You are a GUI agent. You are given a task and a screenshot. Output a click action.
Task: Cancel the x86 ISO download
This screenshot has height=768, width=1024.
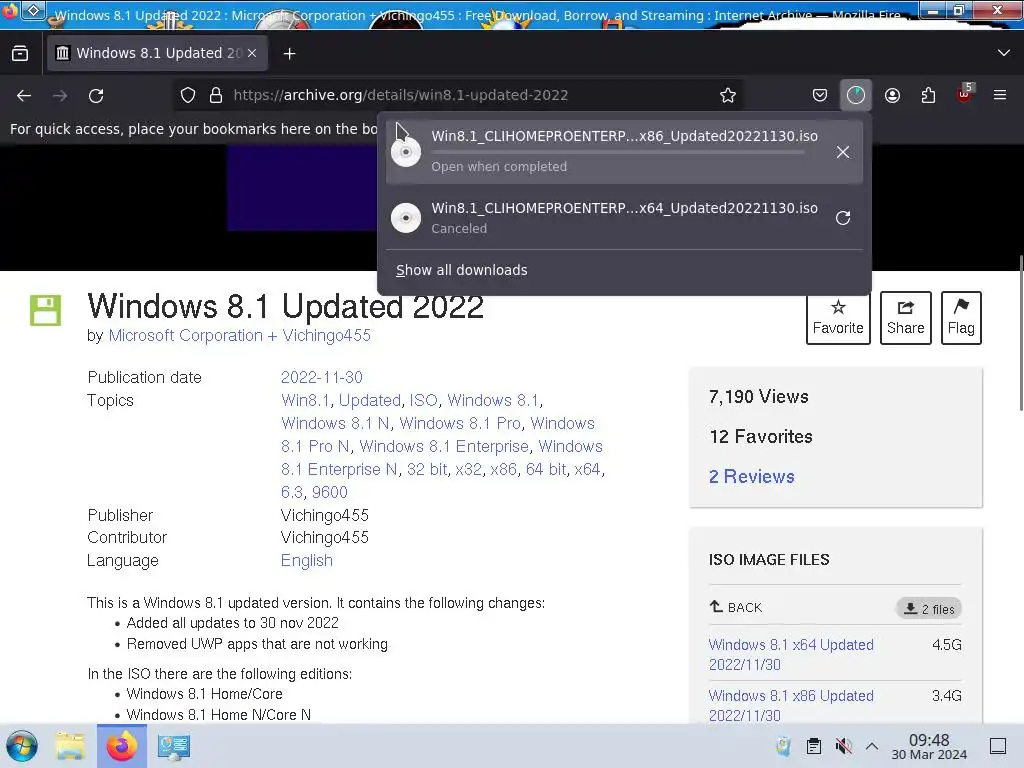(x=842, y=152)
